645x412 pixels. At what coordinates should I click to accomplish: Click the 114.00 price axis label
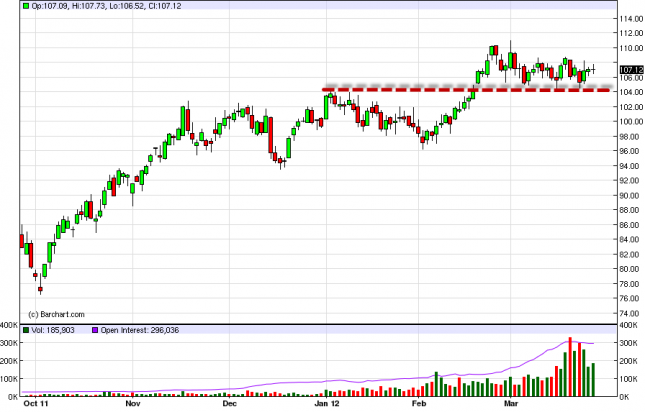pyautogui.click(x=631, y=19)
